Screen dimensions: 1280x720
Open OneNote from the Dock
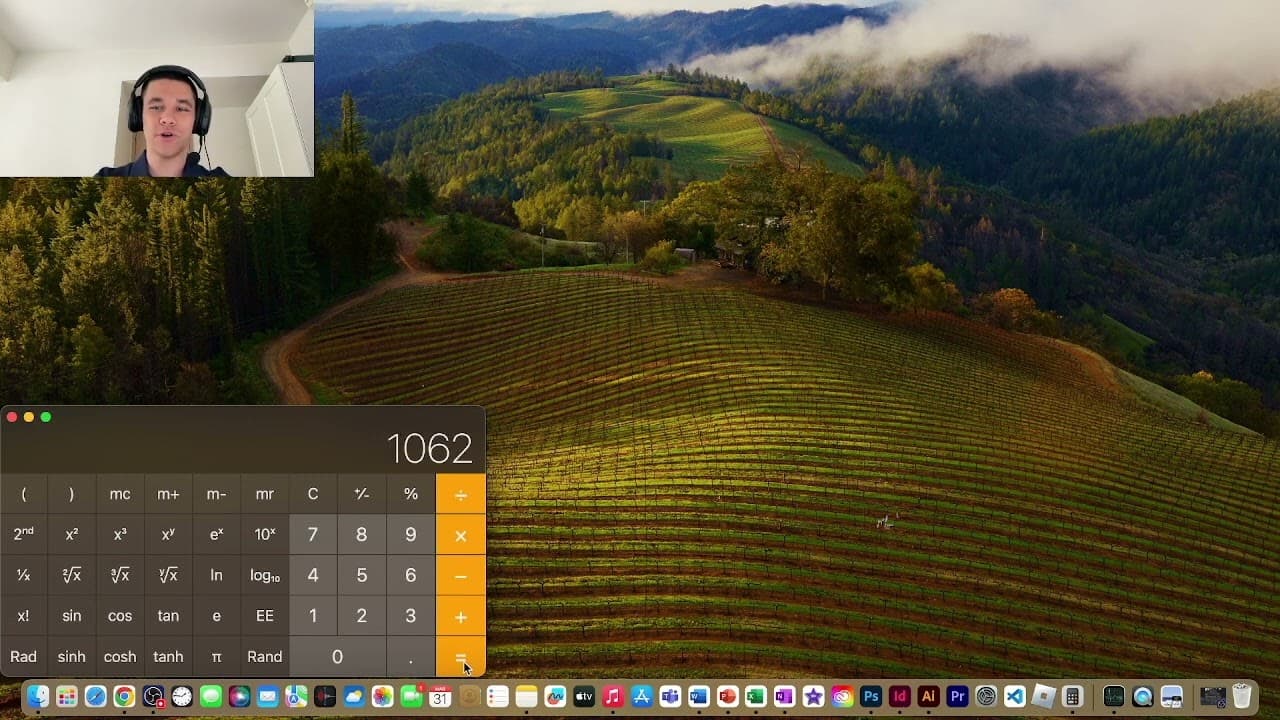point(784,697)
